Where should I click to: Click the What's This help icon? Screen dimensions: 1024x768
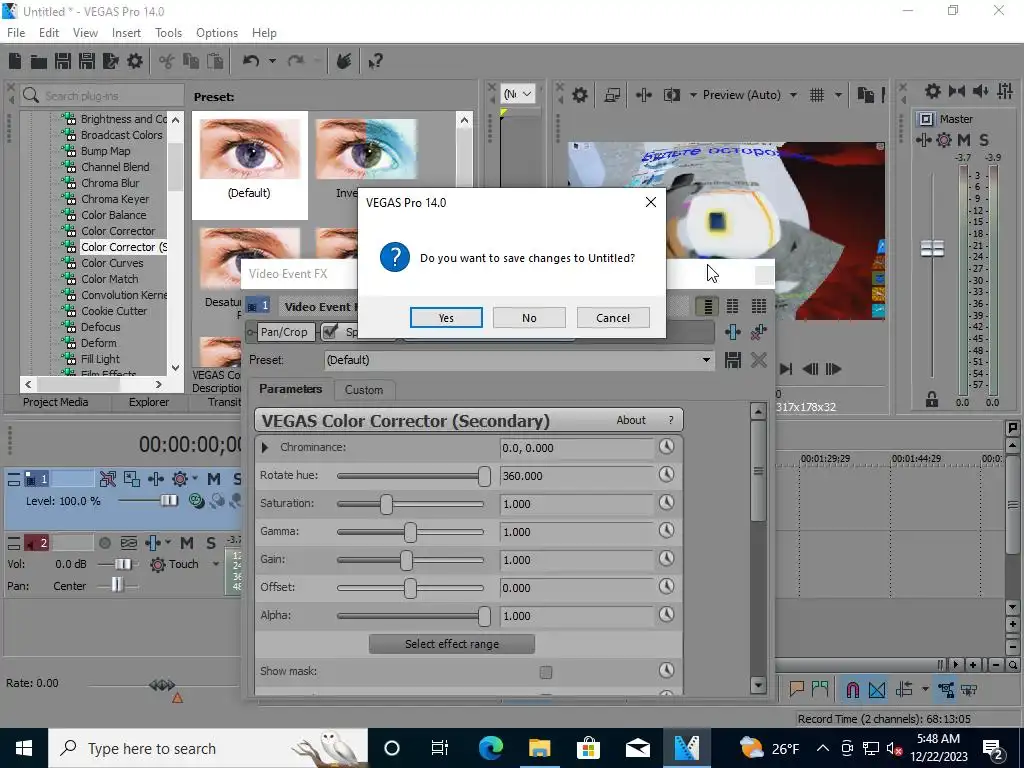(x=375, y=61)
